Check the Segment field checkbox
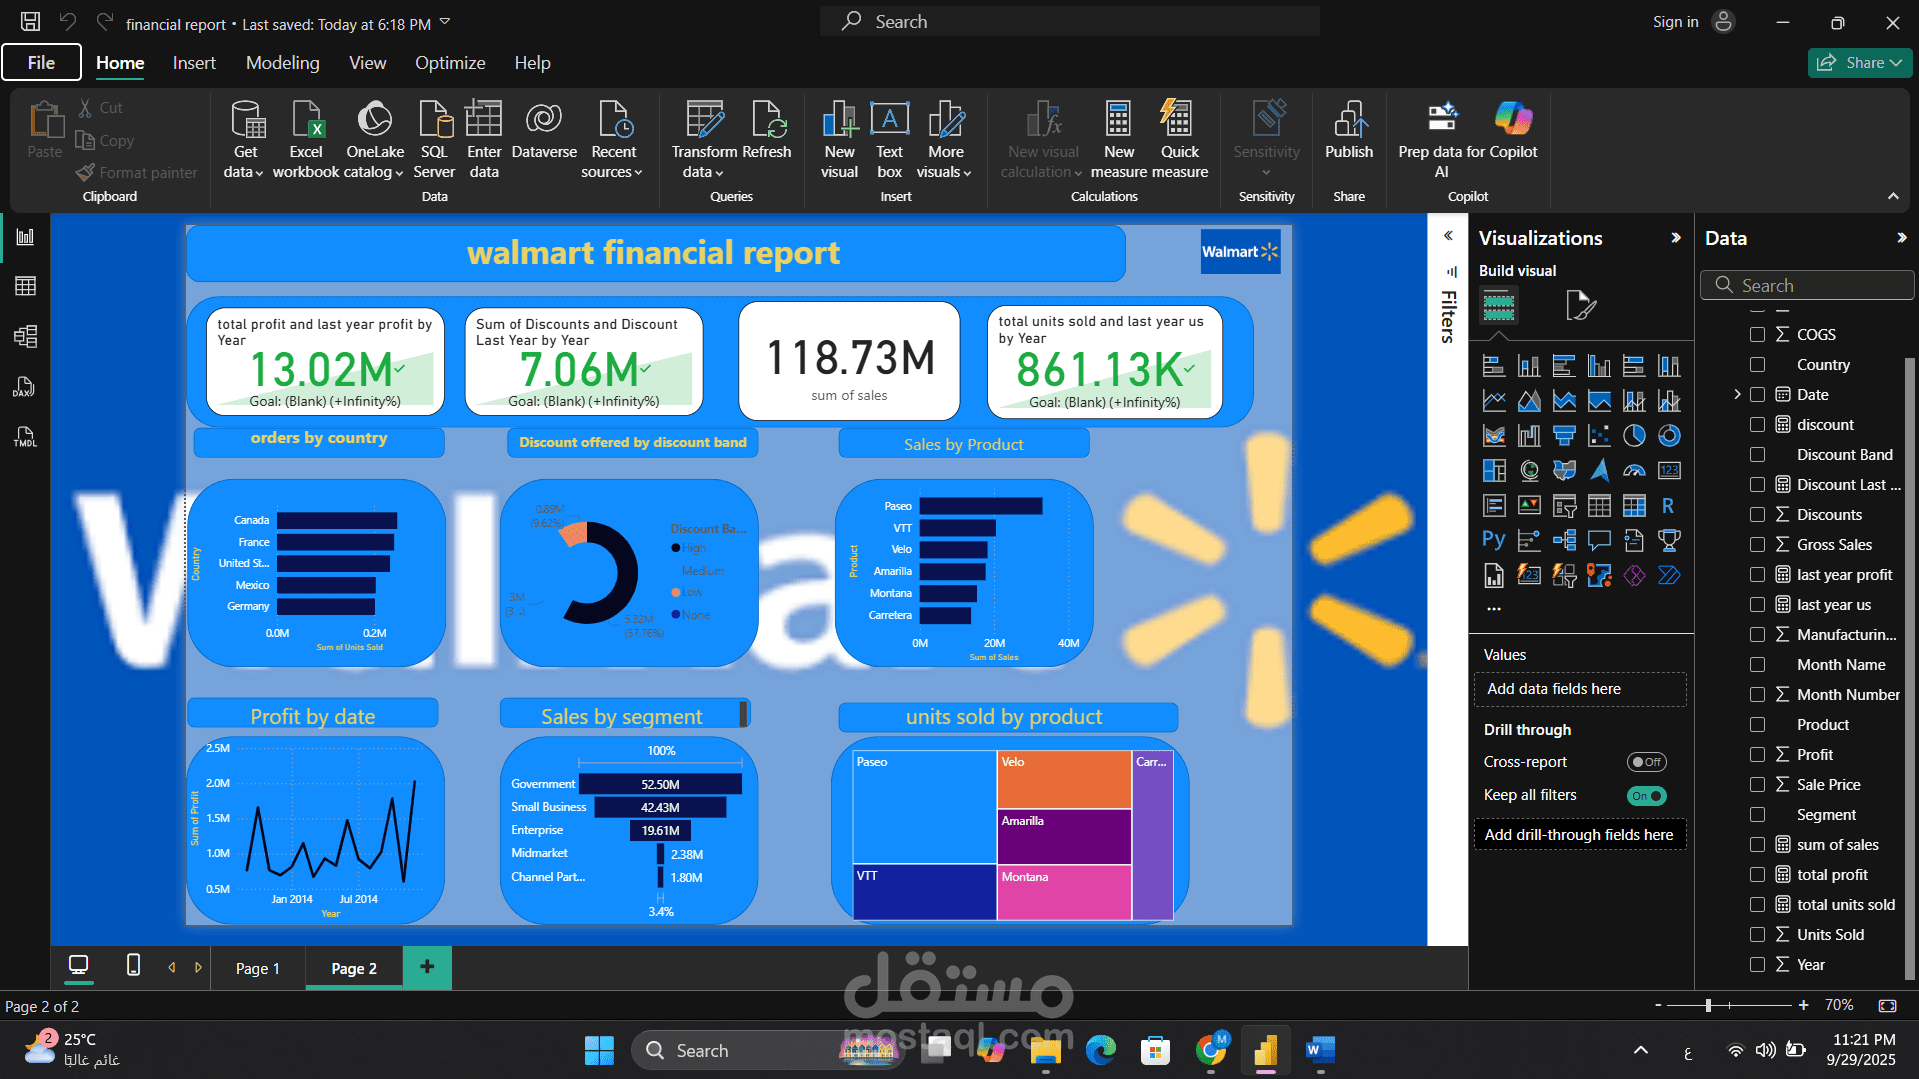The image size is (1919, 1079). [1757, 814]
